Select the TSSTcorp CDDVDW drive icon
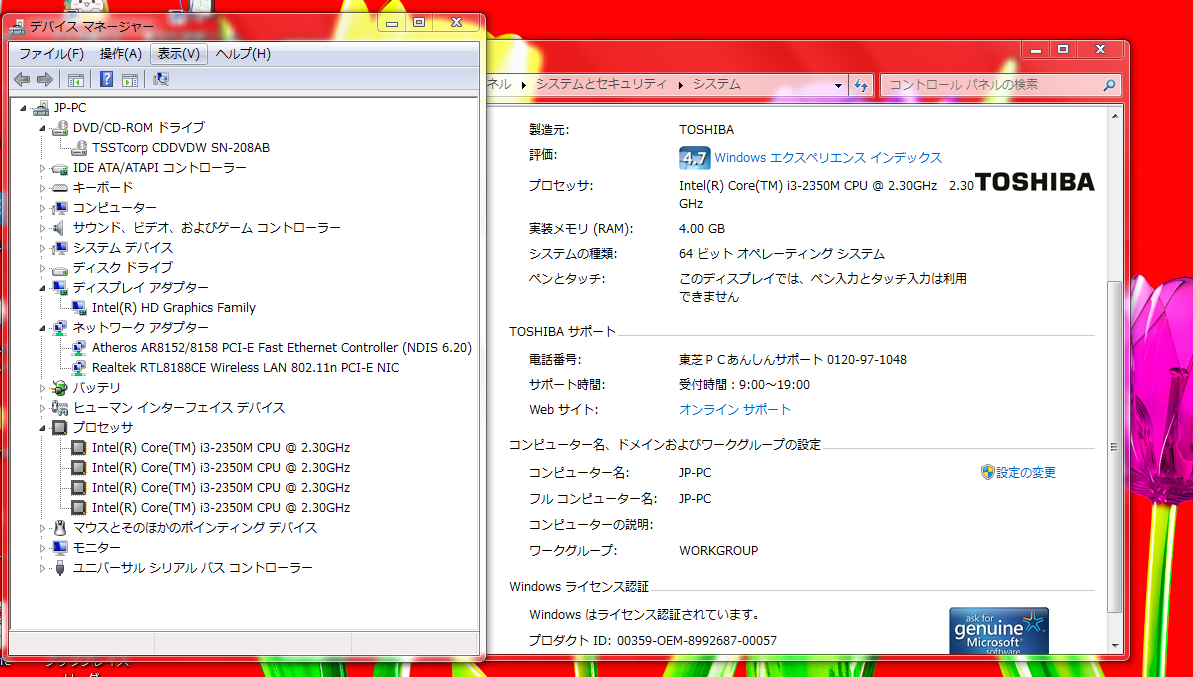The height and width of the screenshot is (677, 1193). pyautogui.click(x=79, y=148)
